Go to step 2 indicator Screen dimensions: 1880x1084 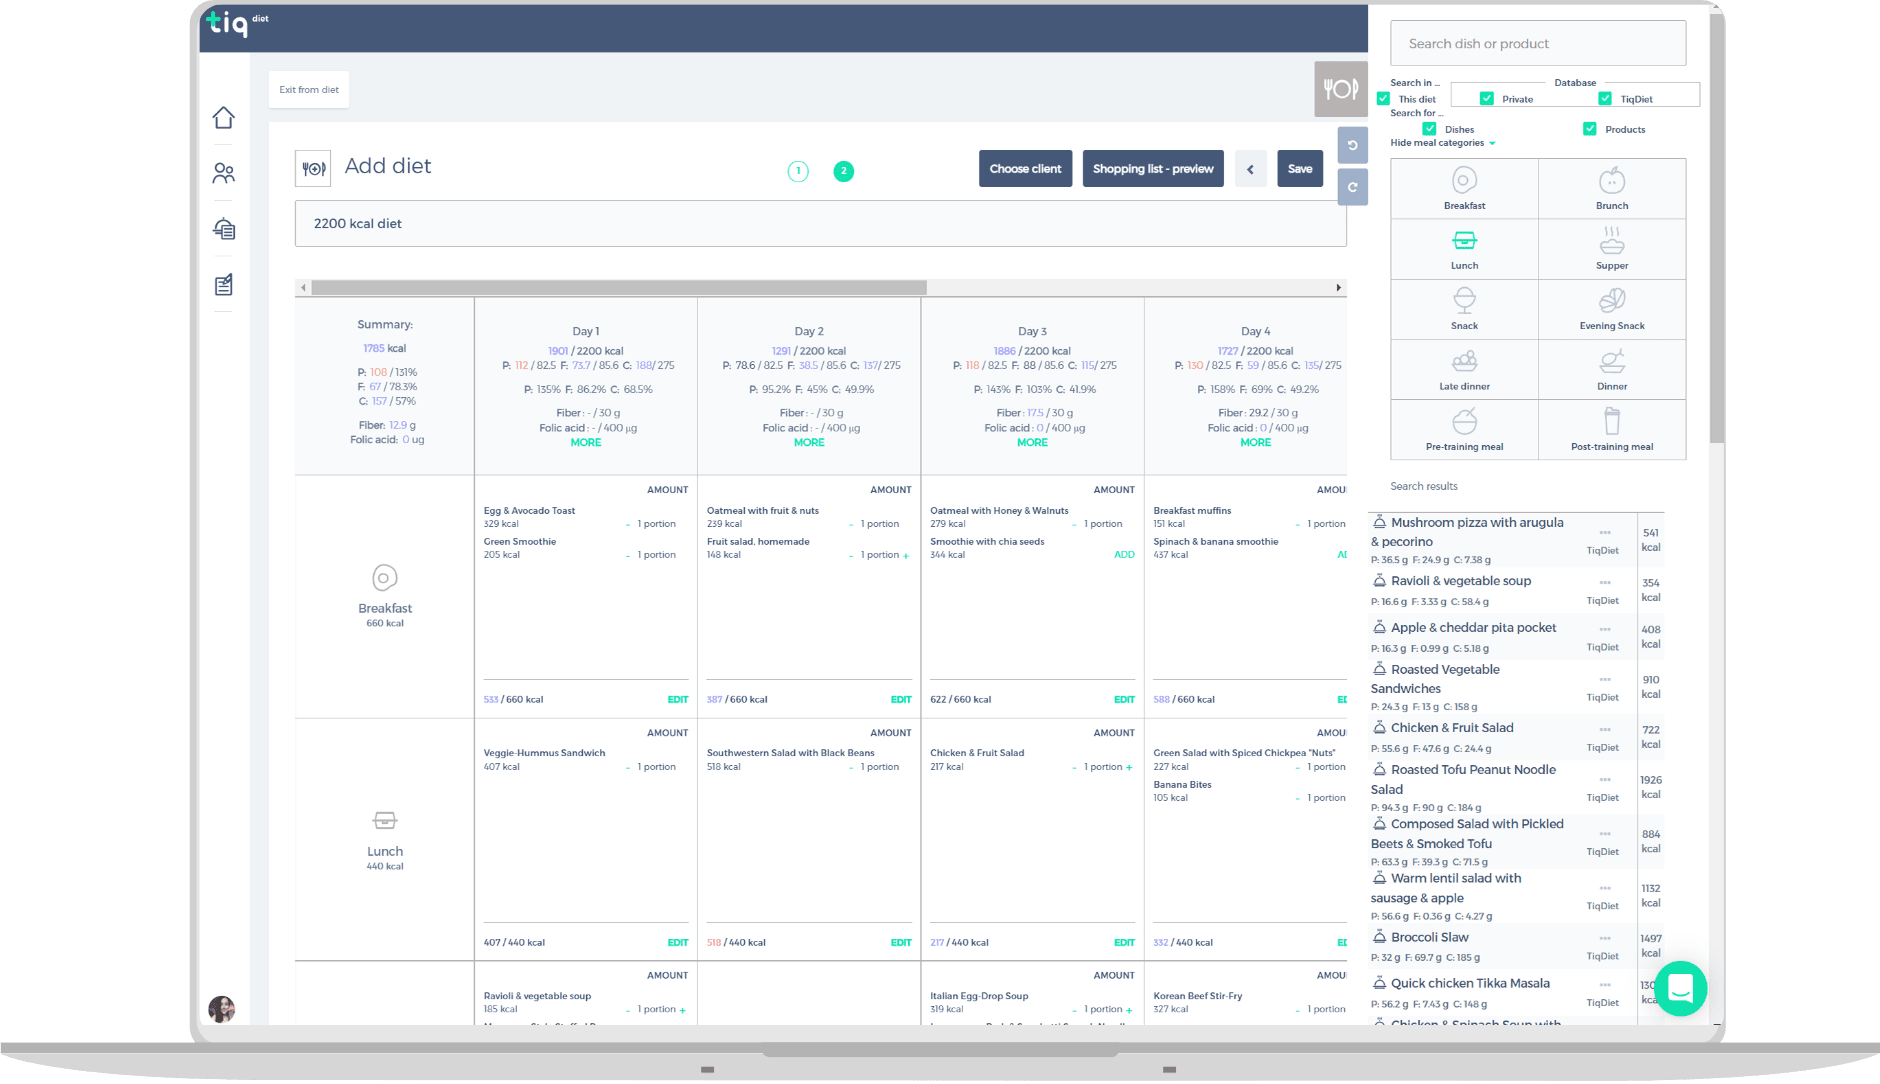tap(843, 171)
